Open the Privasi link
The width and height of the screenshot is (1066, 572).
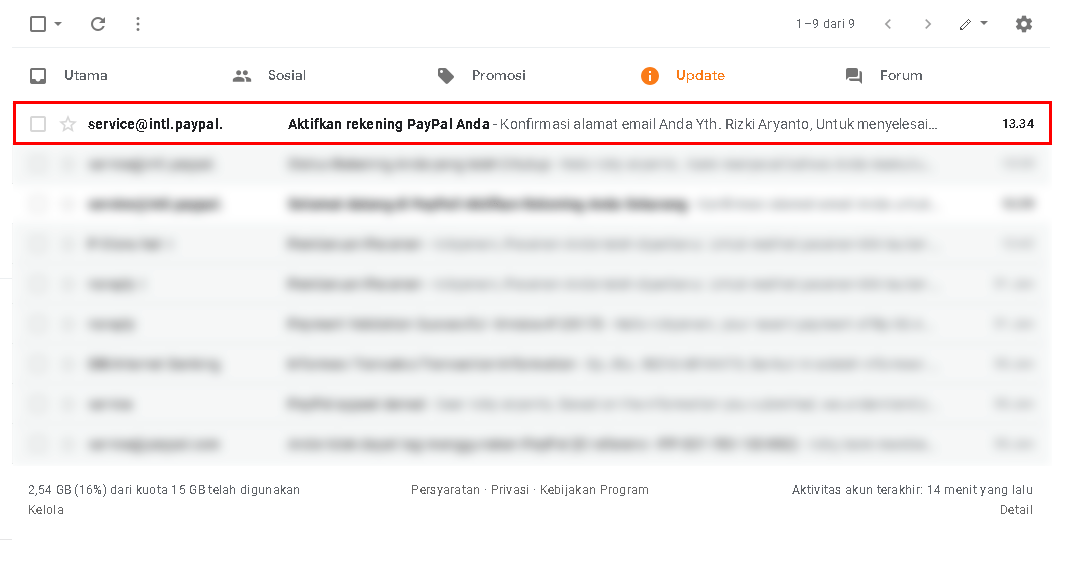510,490
